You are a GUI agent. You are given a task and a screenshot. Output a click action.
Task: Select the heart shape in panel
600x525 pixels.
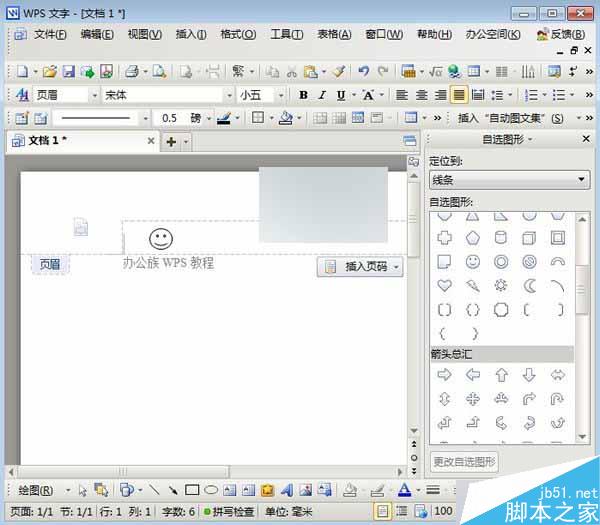[x=444, y=285]
